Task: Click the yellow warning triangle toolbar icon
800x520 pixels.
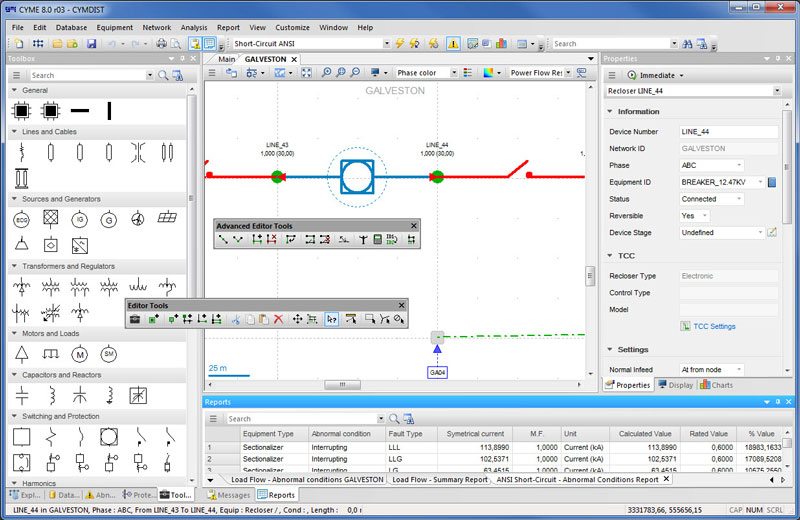Action: coord(453,44)
